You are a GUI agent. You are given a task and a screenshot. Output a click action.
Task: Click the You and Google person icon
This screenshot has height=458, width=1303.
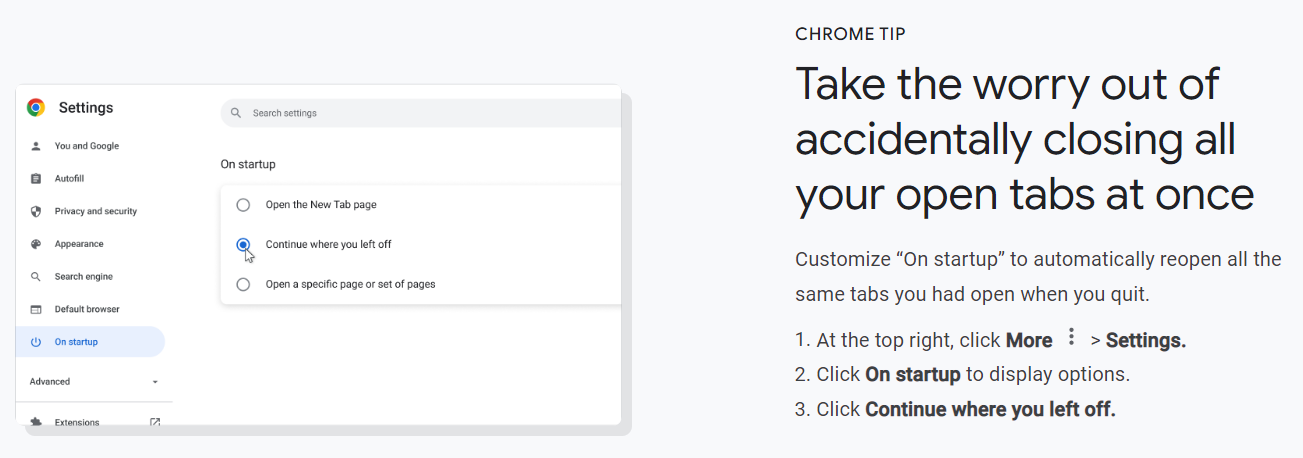click(36, 146)
